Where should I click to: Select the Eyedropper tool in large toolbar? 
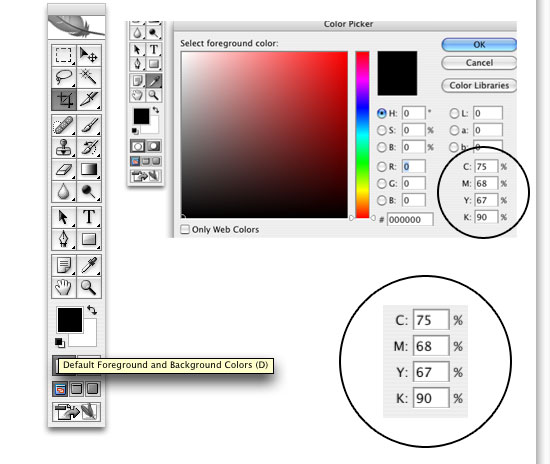tap(89, 265)
